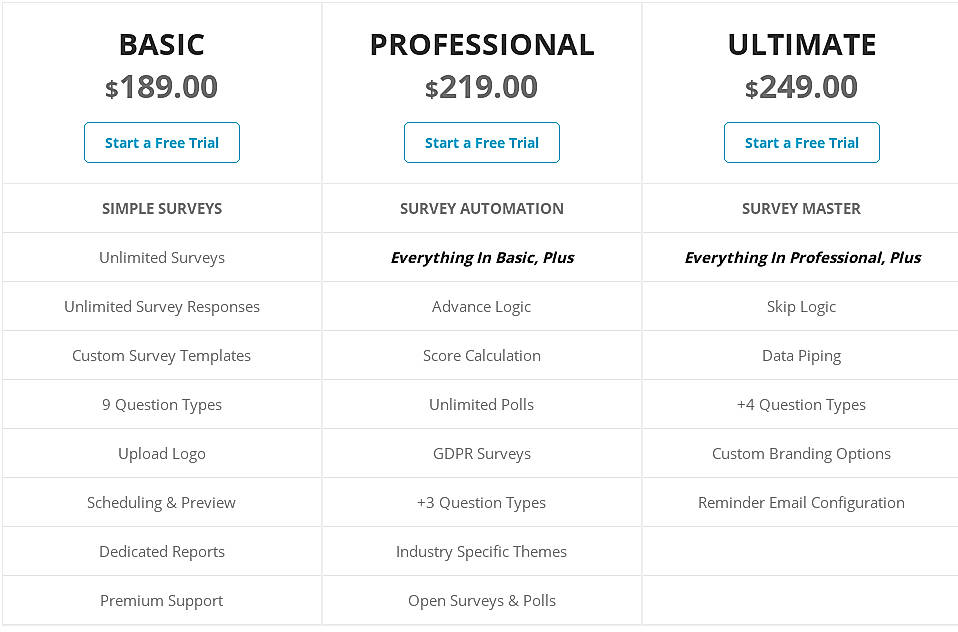Start a Free Trial for the Basic plan
The width and height of the screenshot is (958, 632).
pos(161,142)
